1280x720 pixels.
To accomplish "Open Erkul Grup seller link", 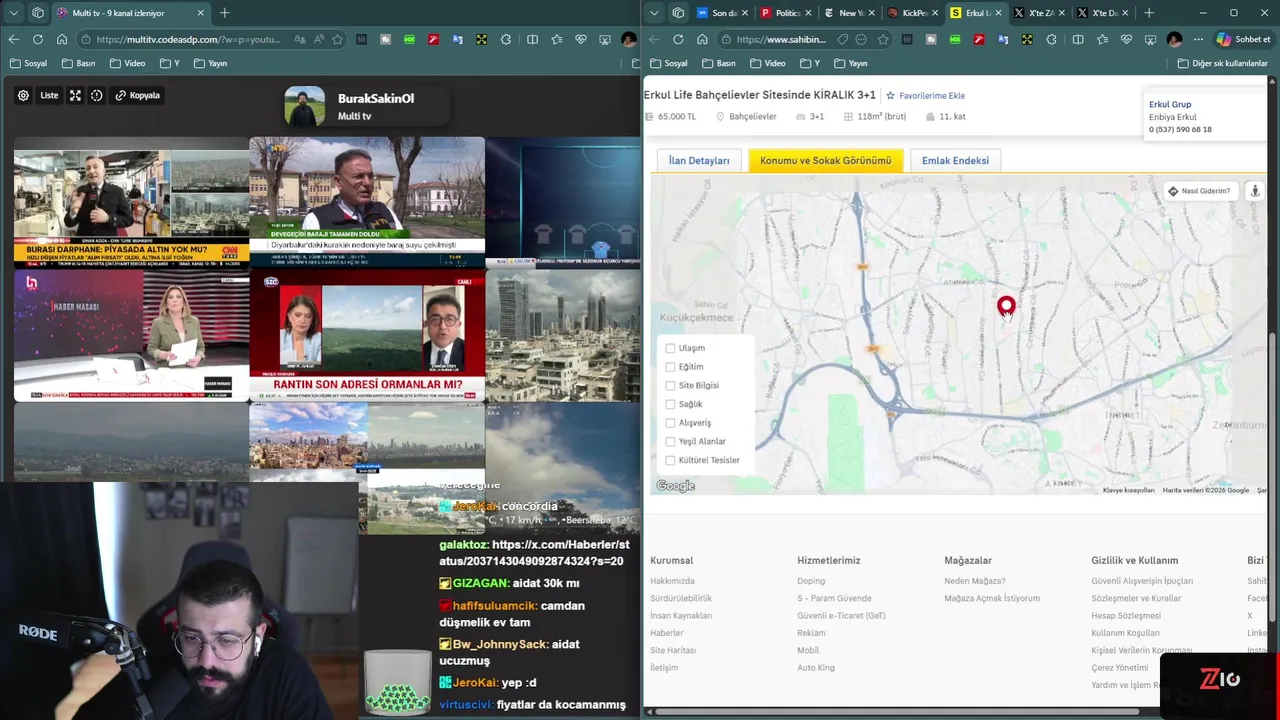I will pyautogui.click(x=1170, y=104).
